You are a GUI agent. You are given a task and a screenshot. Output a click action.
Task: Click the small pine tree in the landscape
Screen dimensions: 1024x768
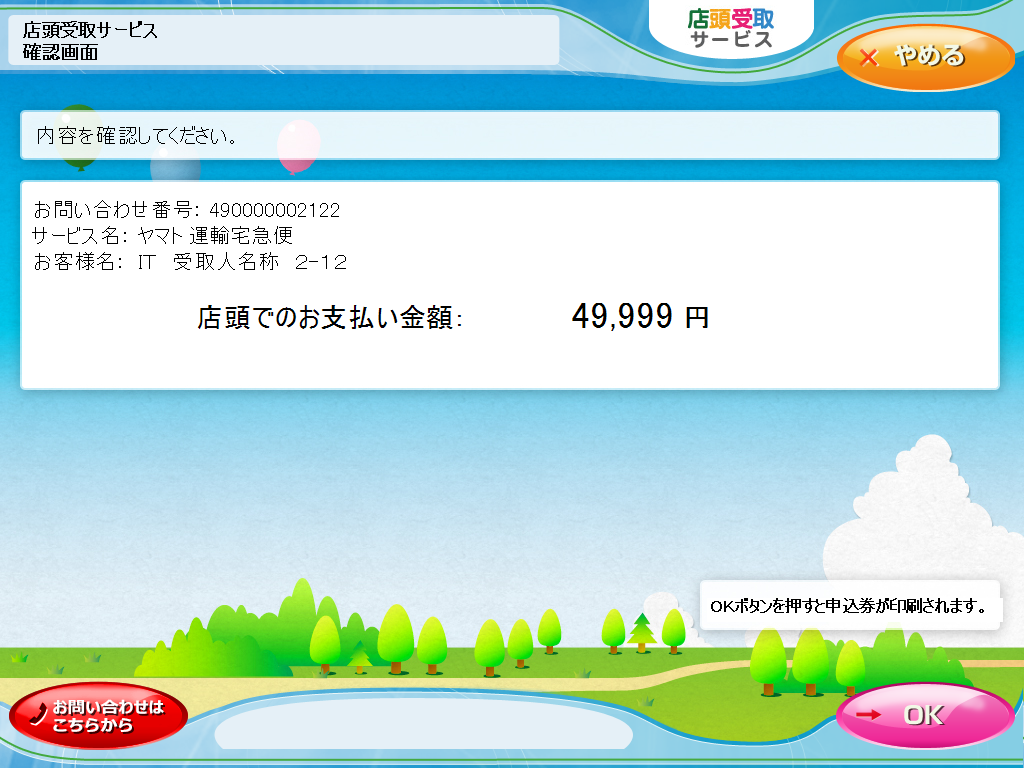[x=641, y=632]
